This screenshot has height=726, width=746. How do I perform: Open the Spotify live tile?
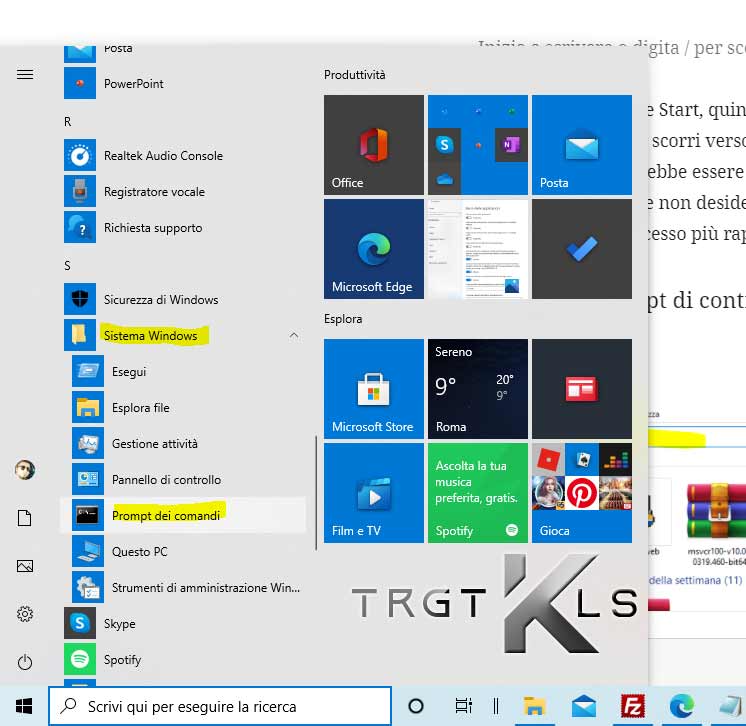pyautogui.click(x=477, y=493)
